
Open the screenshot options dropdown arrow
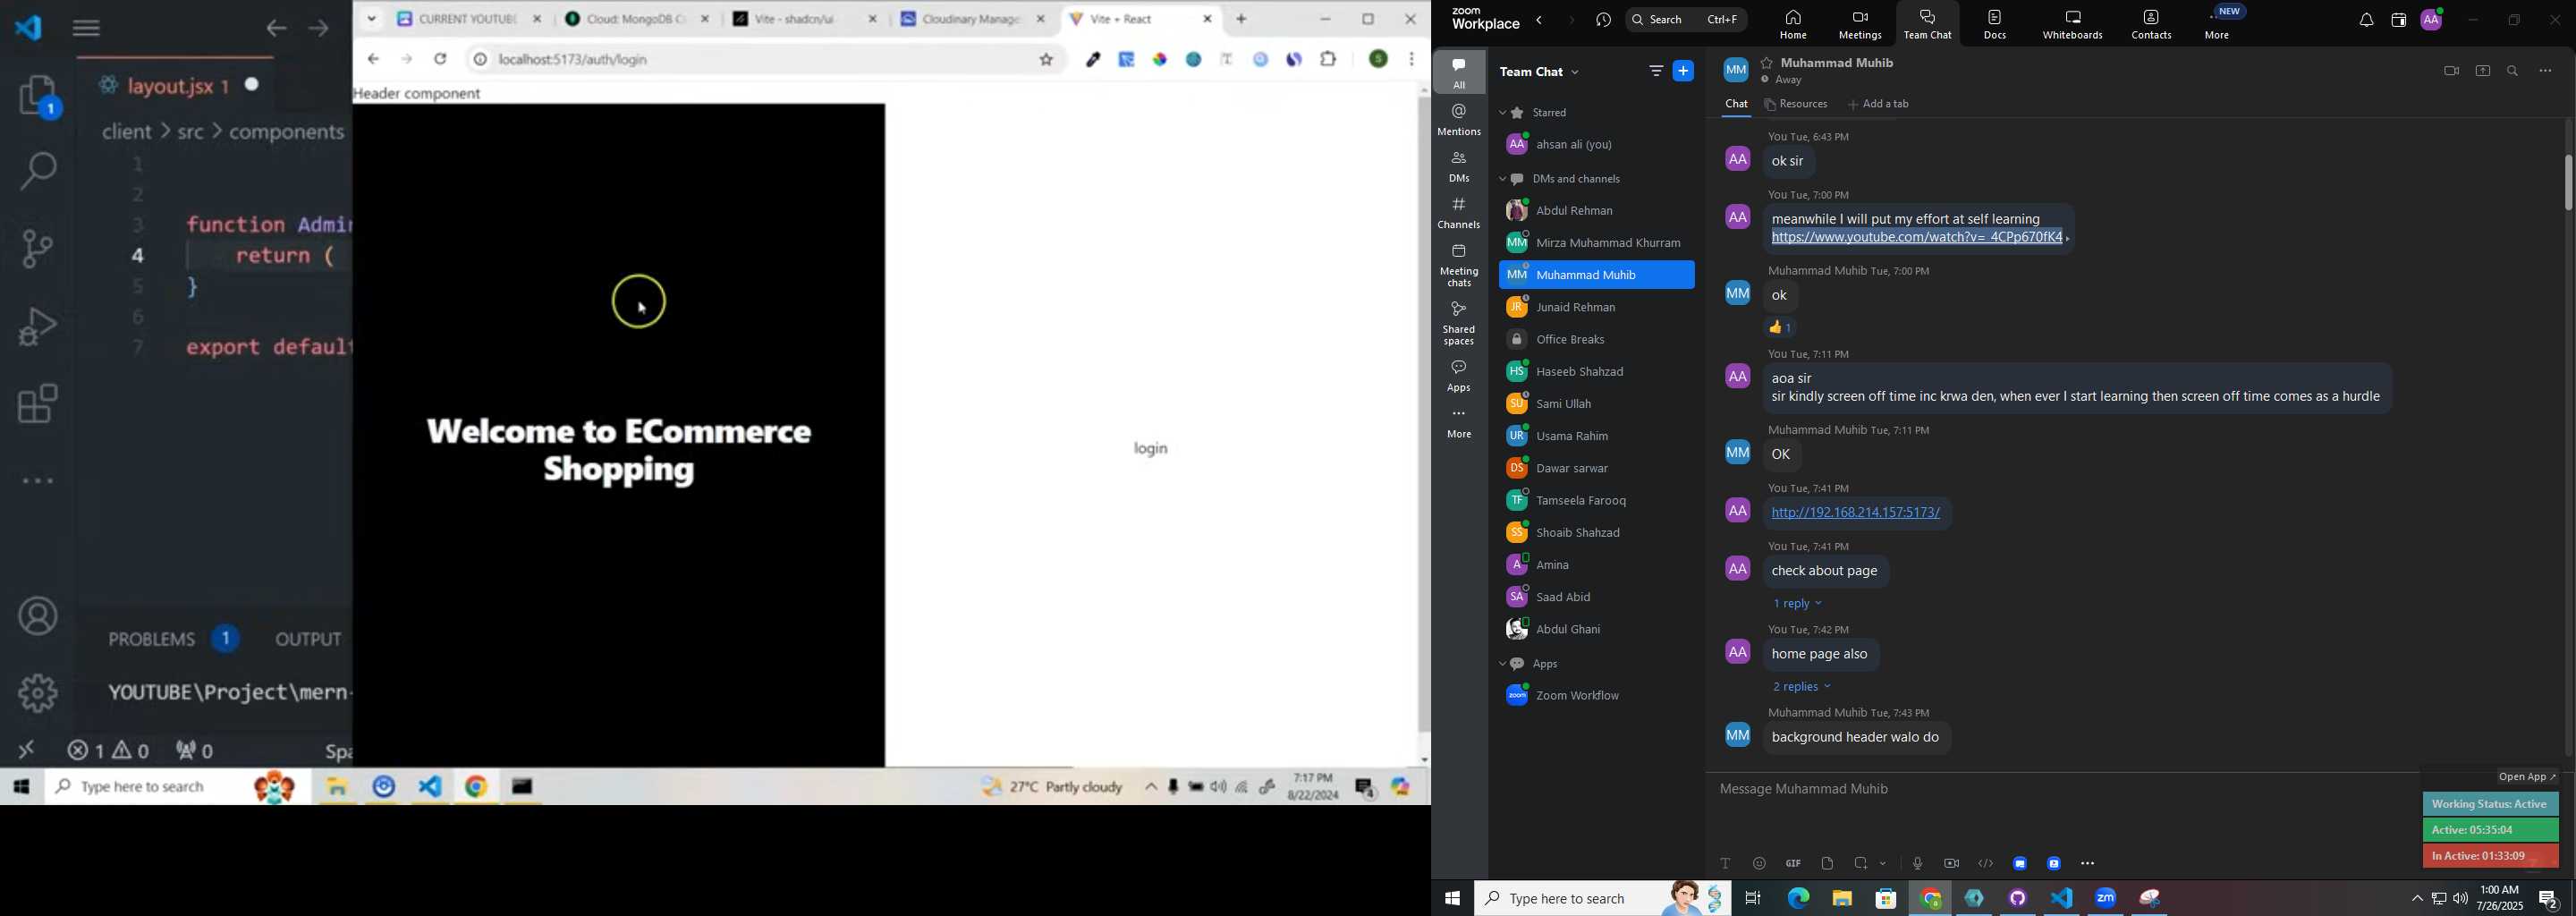point(1884,863)
